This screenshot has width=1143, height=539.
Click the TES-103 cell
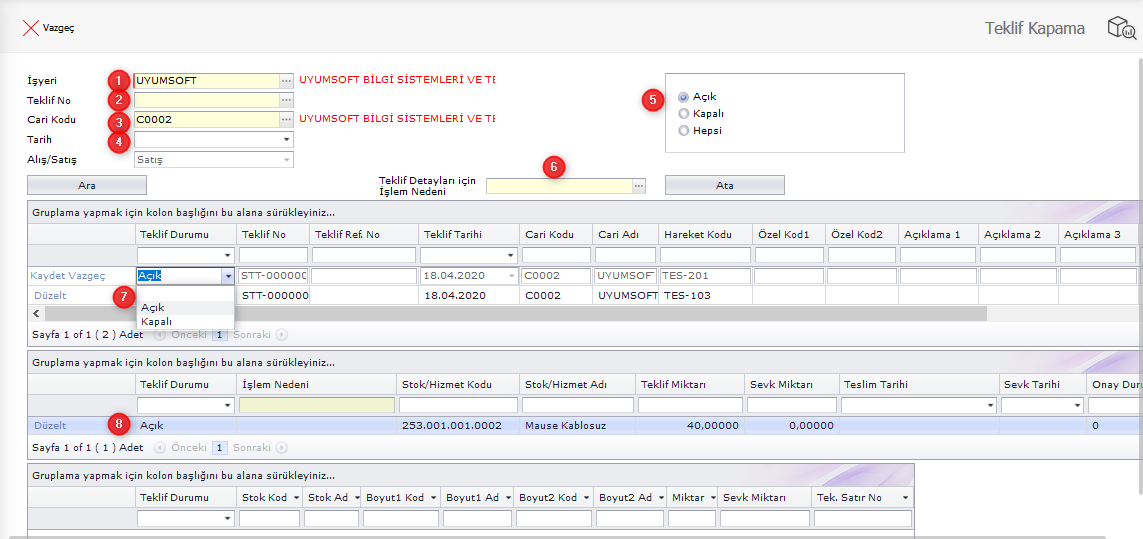[x=705, y=295]
